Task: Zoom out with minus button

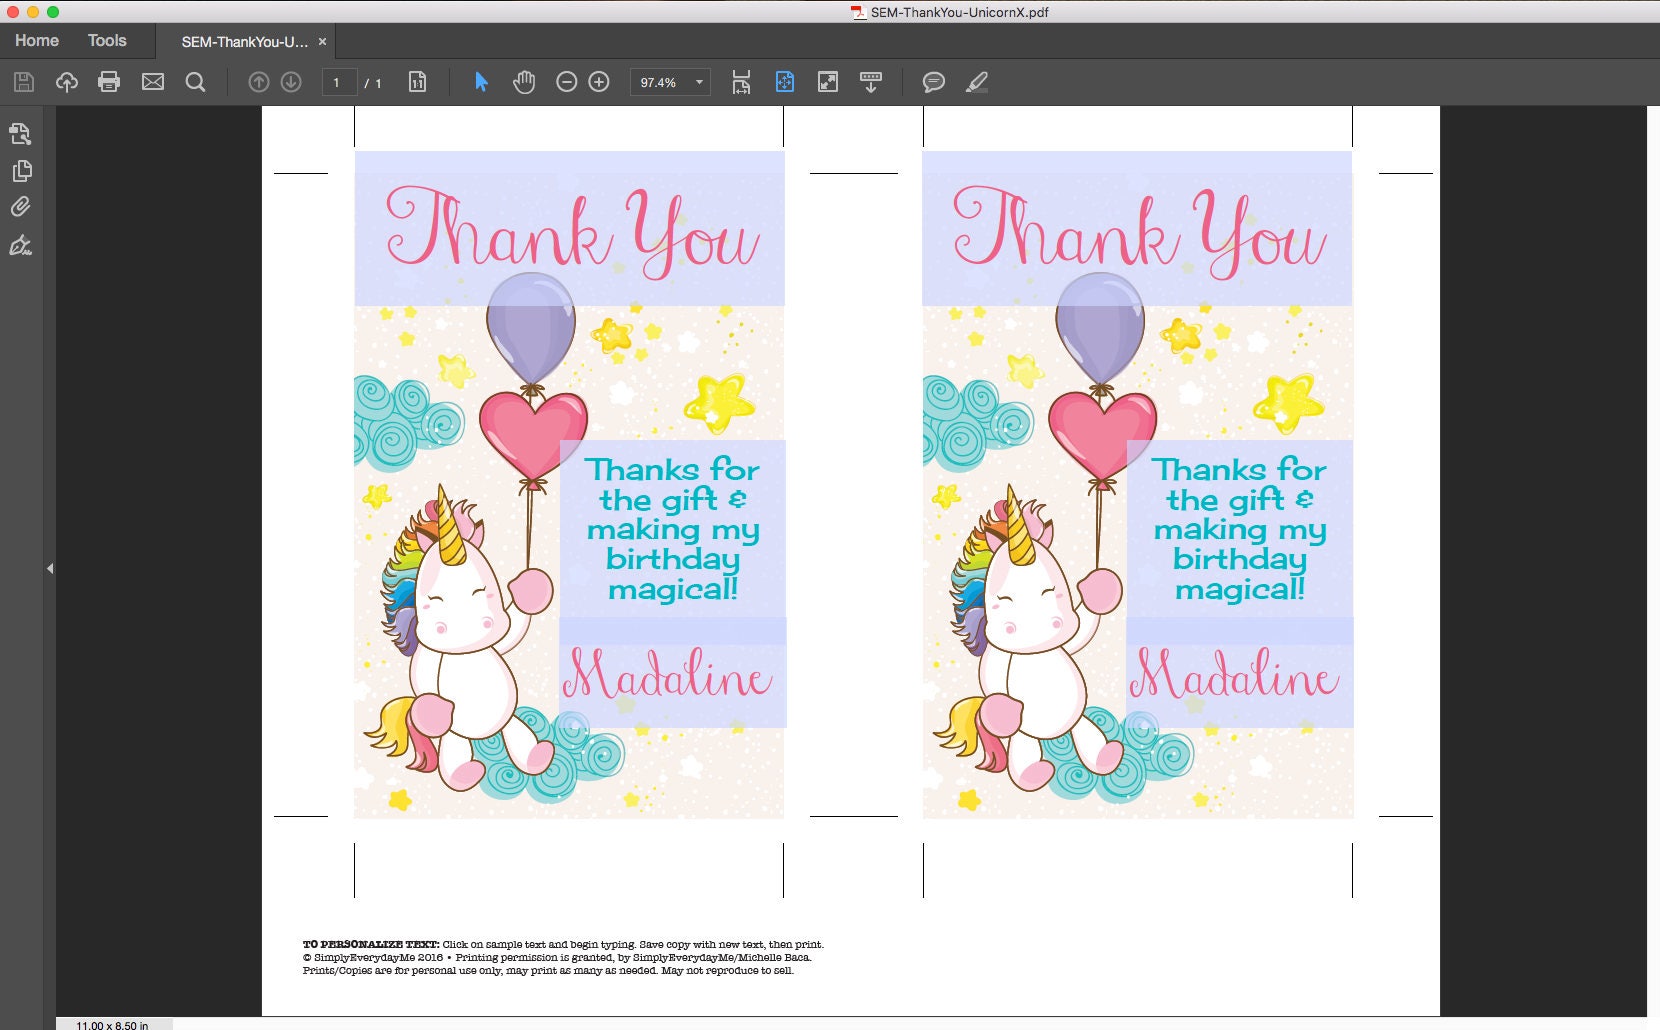Action: point(566,82)
